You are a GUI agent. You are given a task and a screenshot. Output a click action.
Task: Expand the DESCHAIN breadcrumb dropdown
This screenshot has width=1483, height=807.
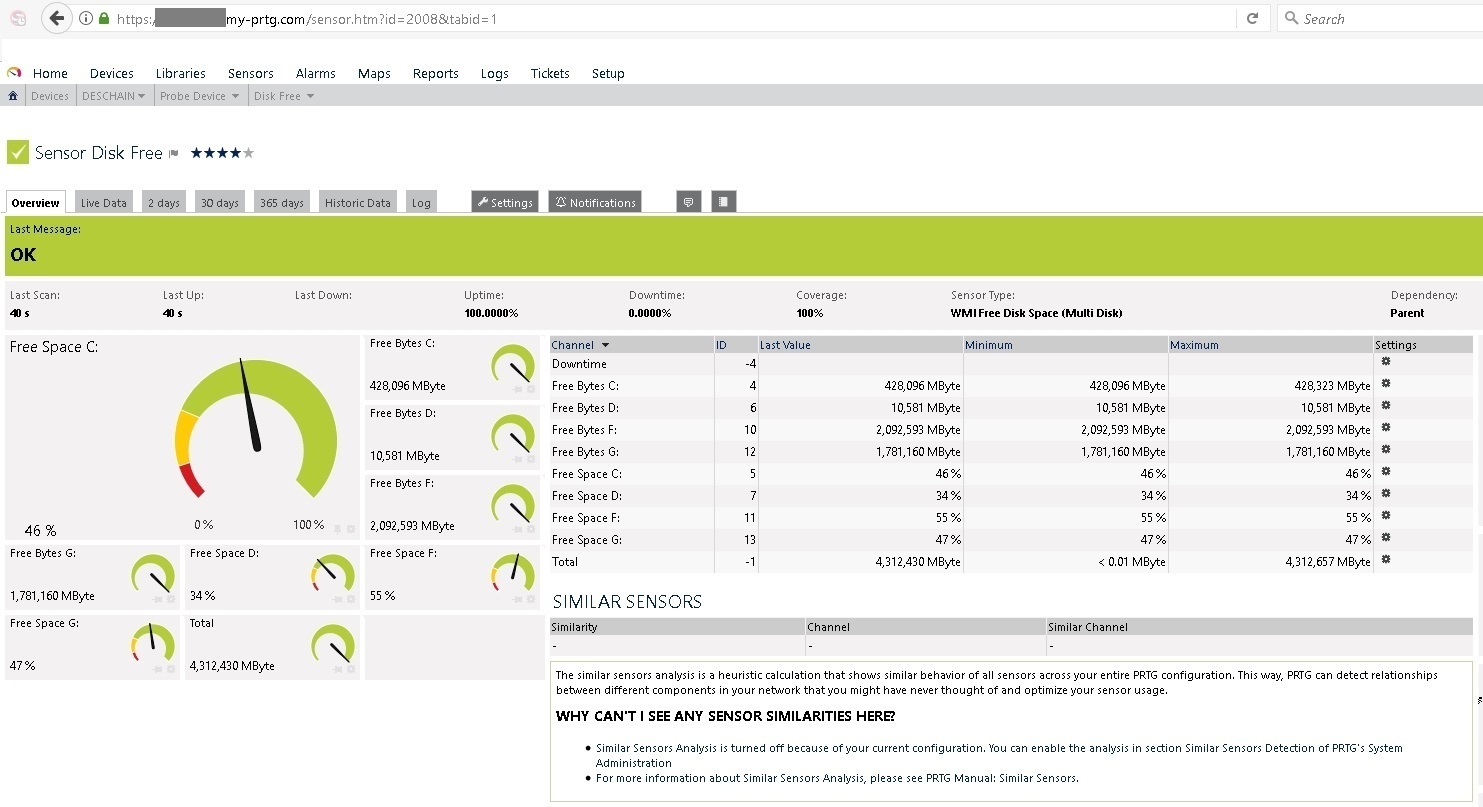click(141, 96)
